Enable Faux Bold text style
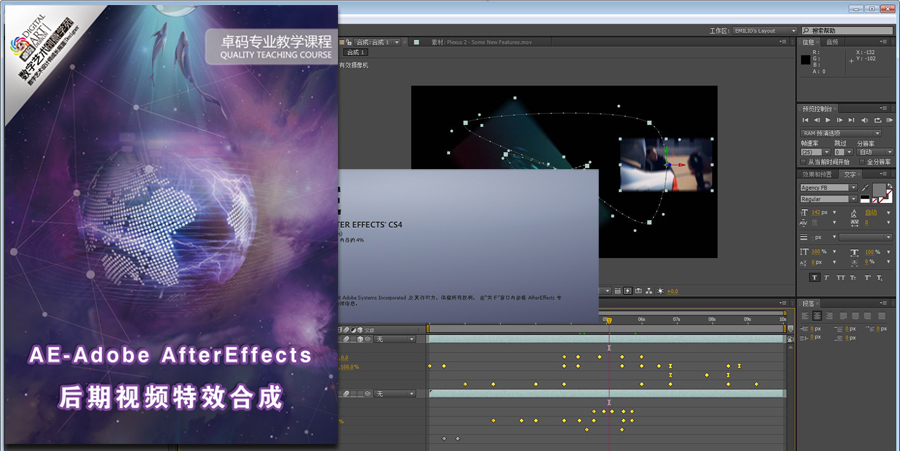 click(x=814, y=277)
